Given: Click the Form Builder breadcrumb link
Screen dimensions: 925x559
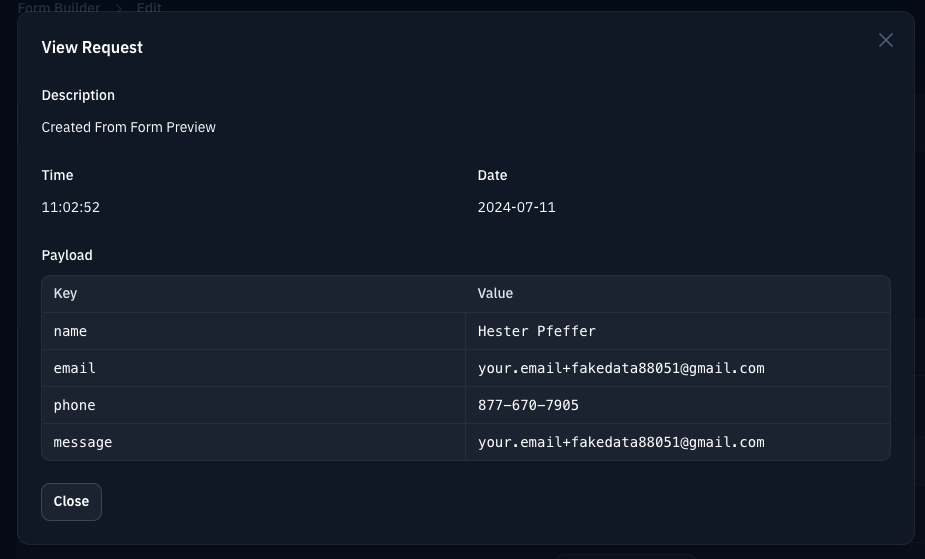Looking at the screenshot, I should tap(59, 7).
